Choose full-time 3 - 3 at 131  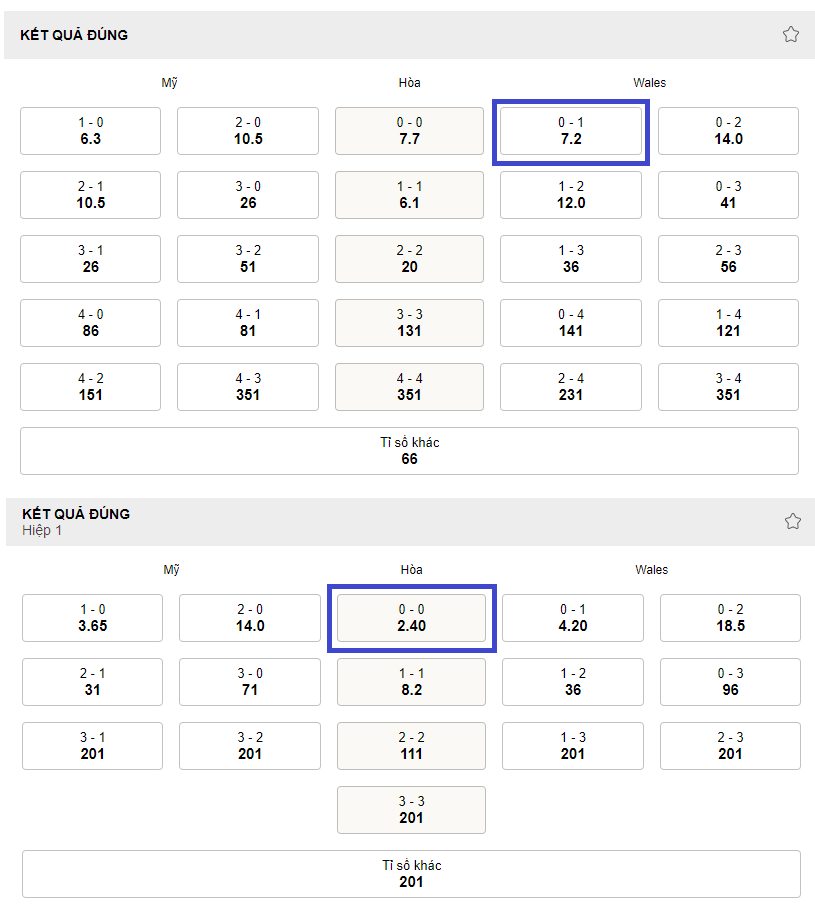[410, 323]
